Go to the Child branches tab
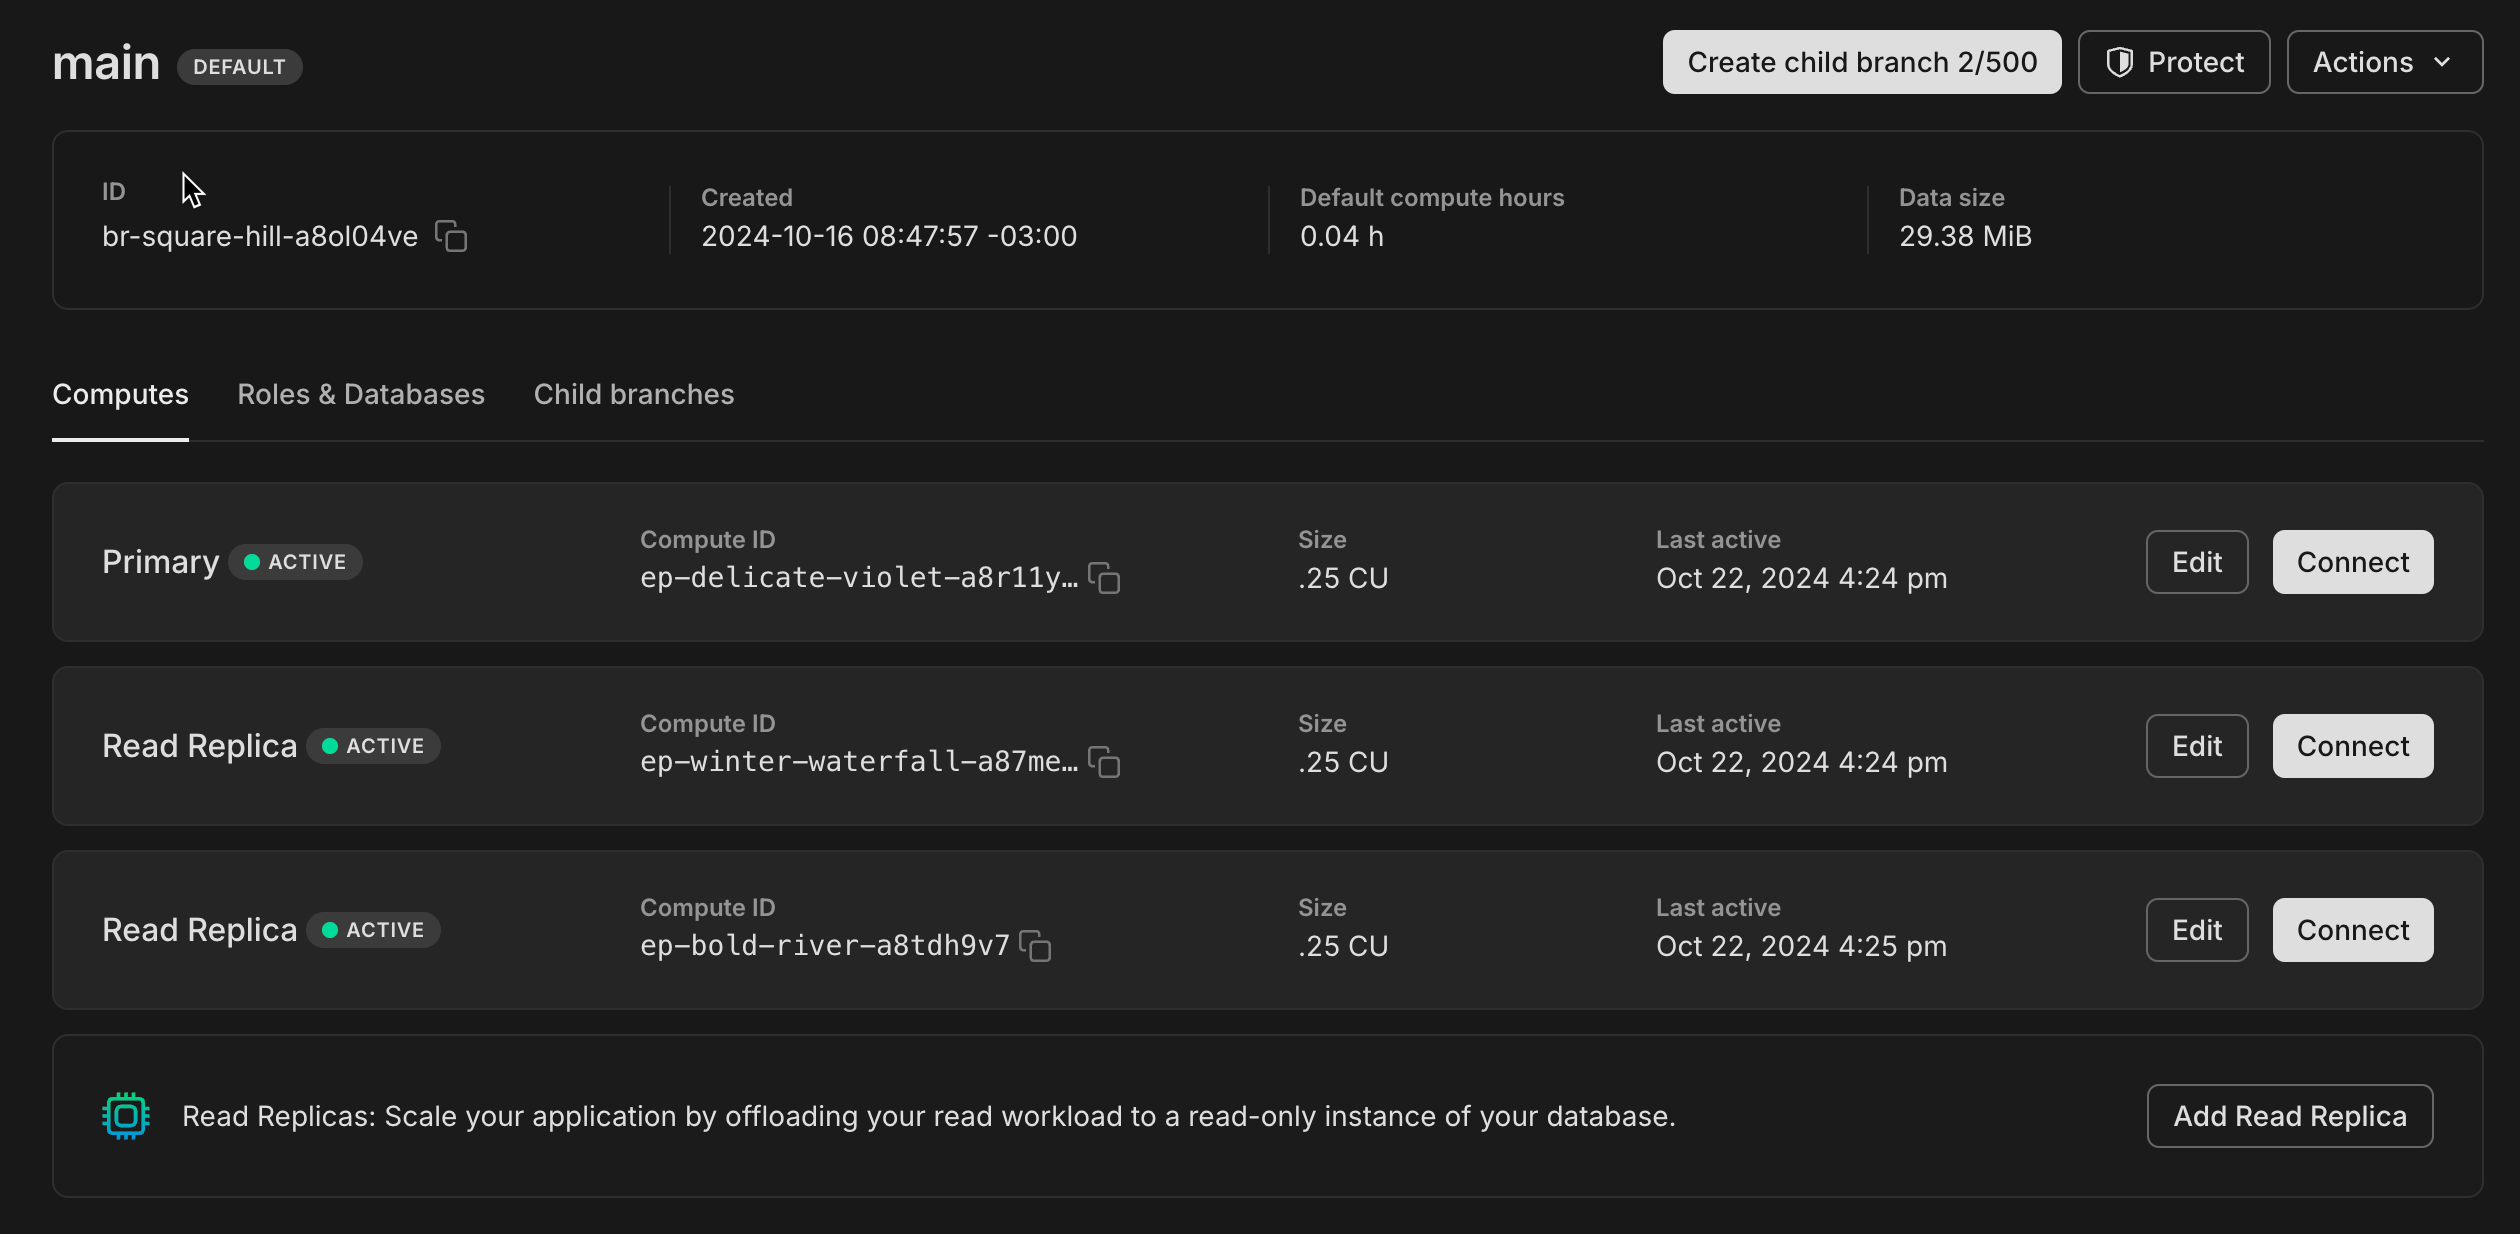2520x1234 pixels. point(634,394)
